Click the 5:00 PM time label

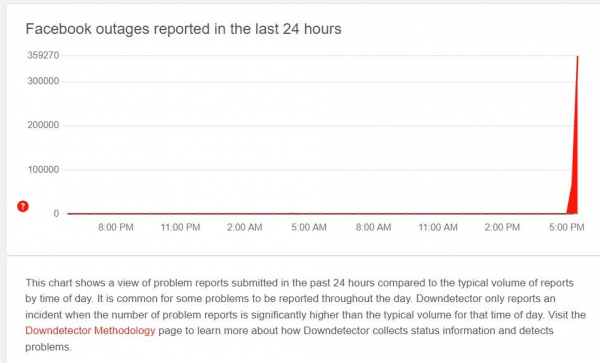[567, 227]
